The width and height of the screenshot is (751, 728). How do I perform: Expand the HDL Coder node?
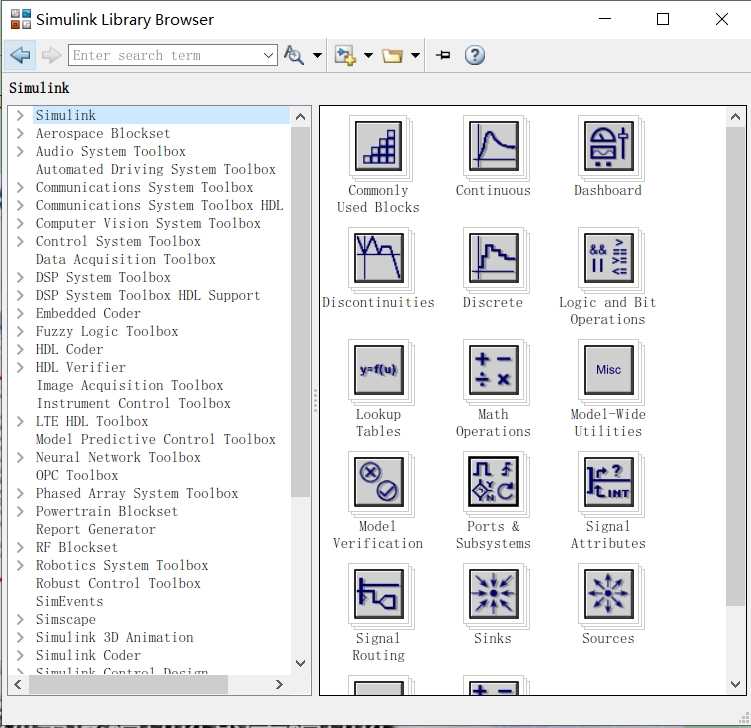(20, 349)
